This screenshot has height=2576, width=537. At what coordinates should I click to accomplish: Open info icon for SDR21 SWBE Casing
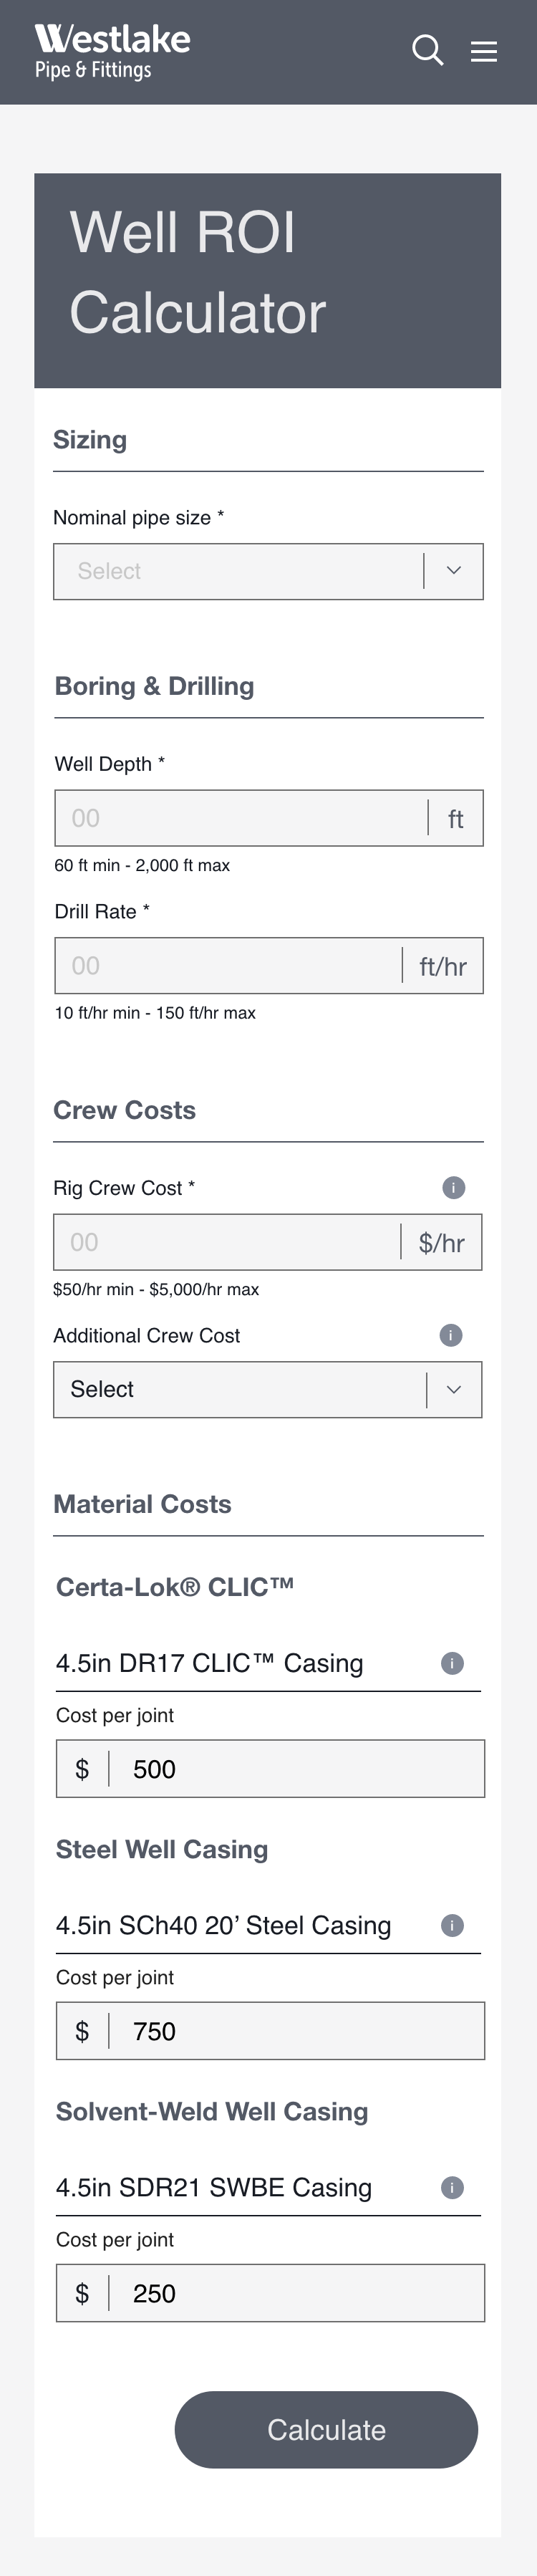tap(452, 2187)
